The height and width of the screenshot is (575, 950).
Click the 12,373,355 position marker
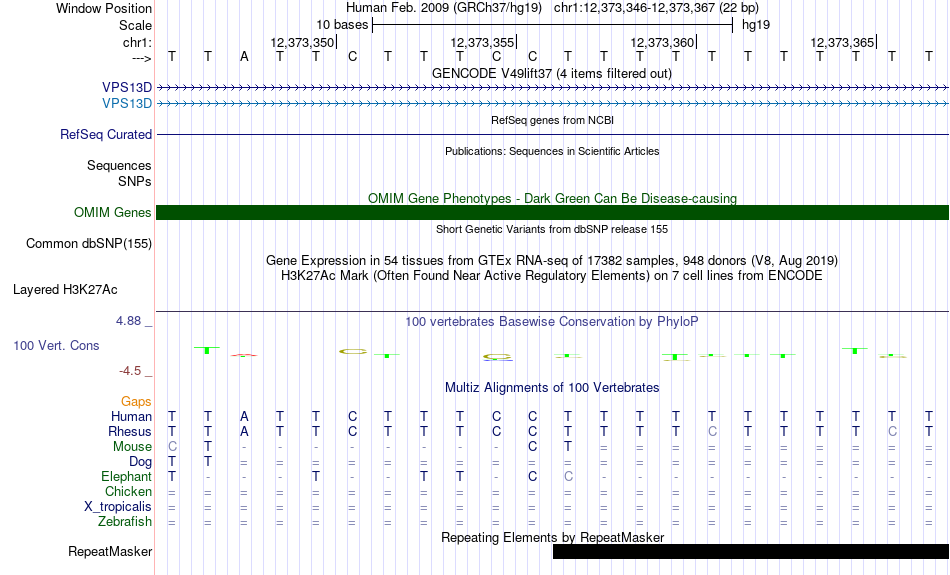click(482, 42)
